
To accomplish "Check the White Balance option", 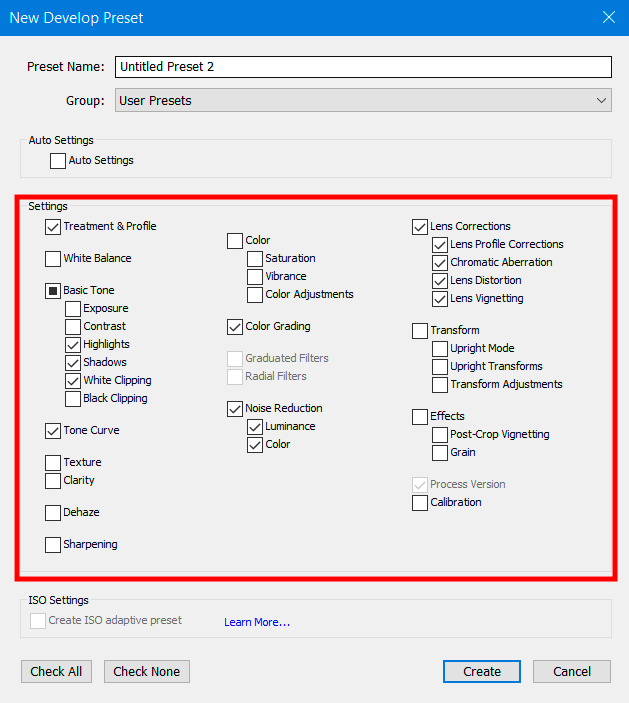I will (53, 259).
